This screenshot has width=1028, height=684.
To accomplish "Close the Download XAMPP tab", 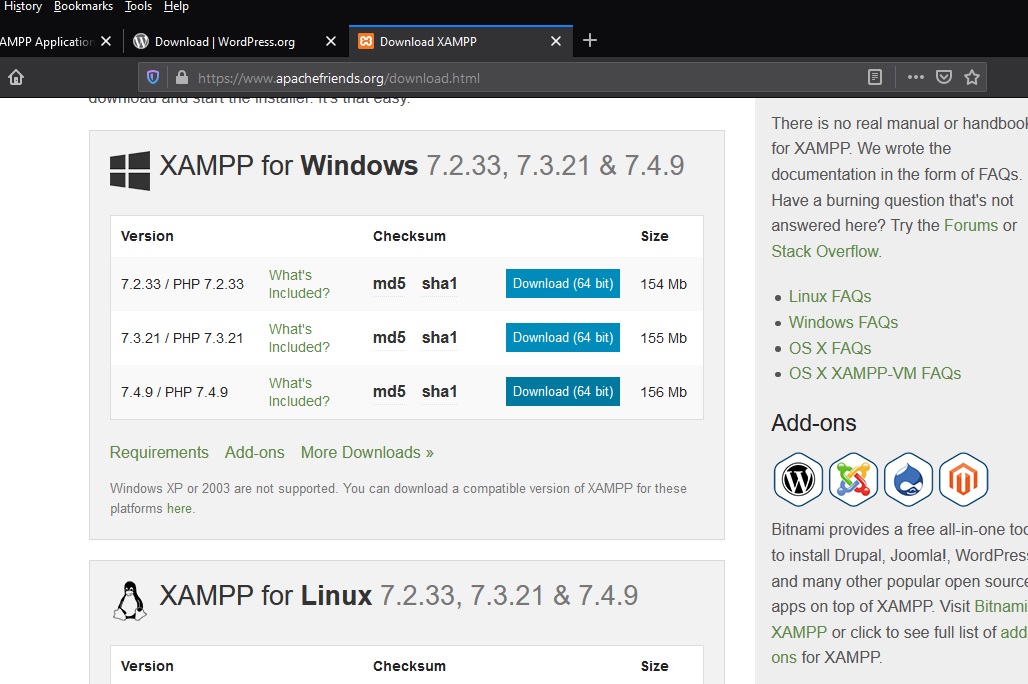I will (557, 42).
